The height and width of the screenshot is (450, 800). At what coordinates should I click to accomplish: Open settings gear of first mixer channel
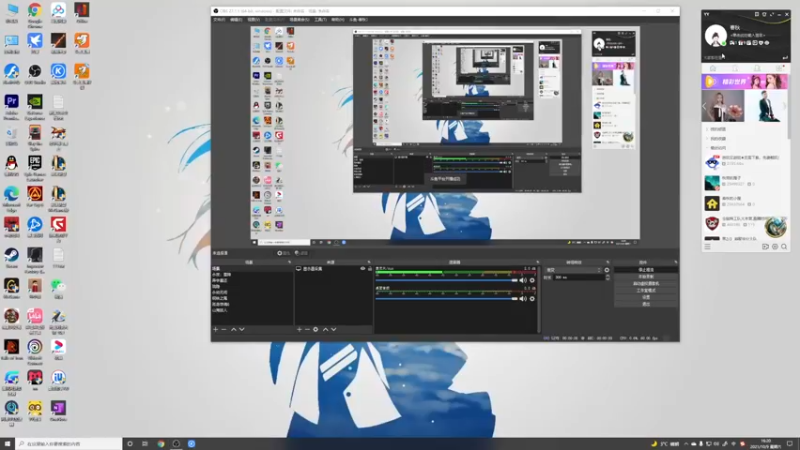[x=532, y=280]
